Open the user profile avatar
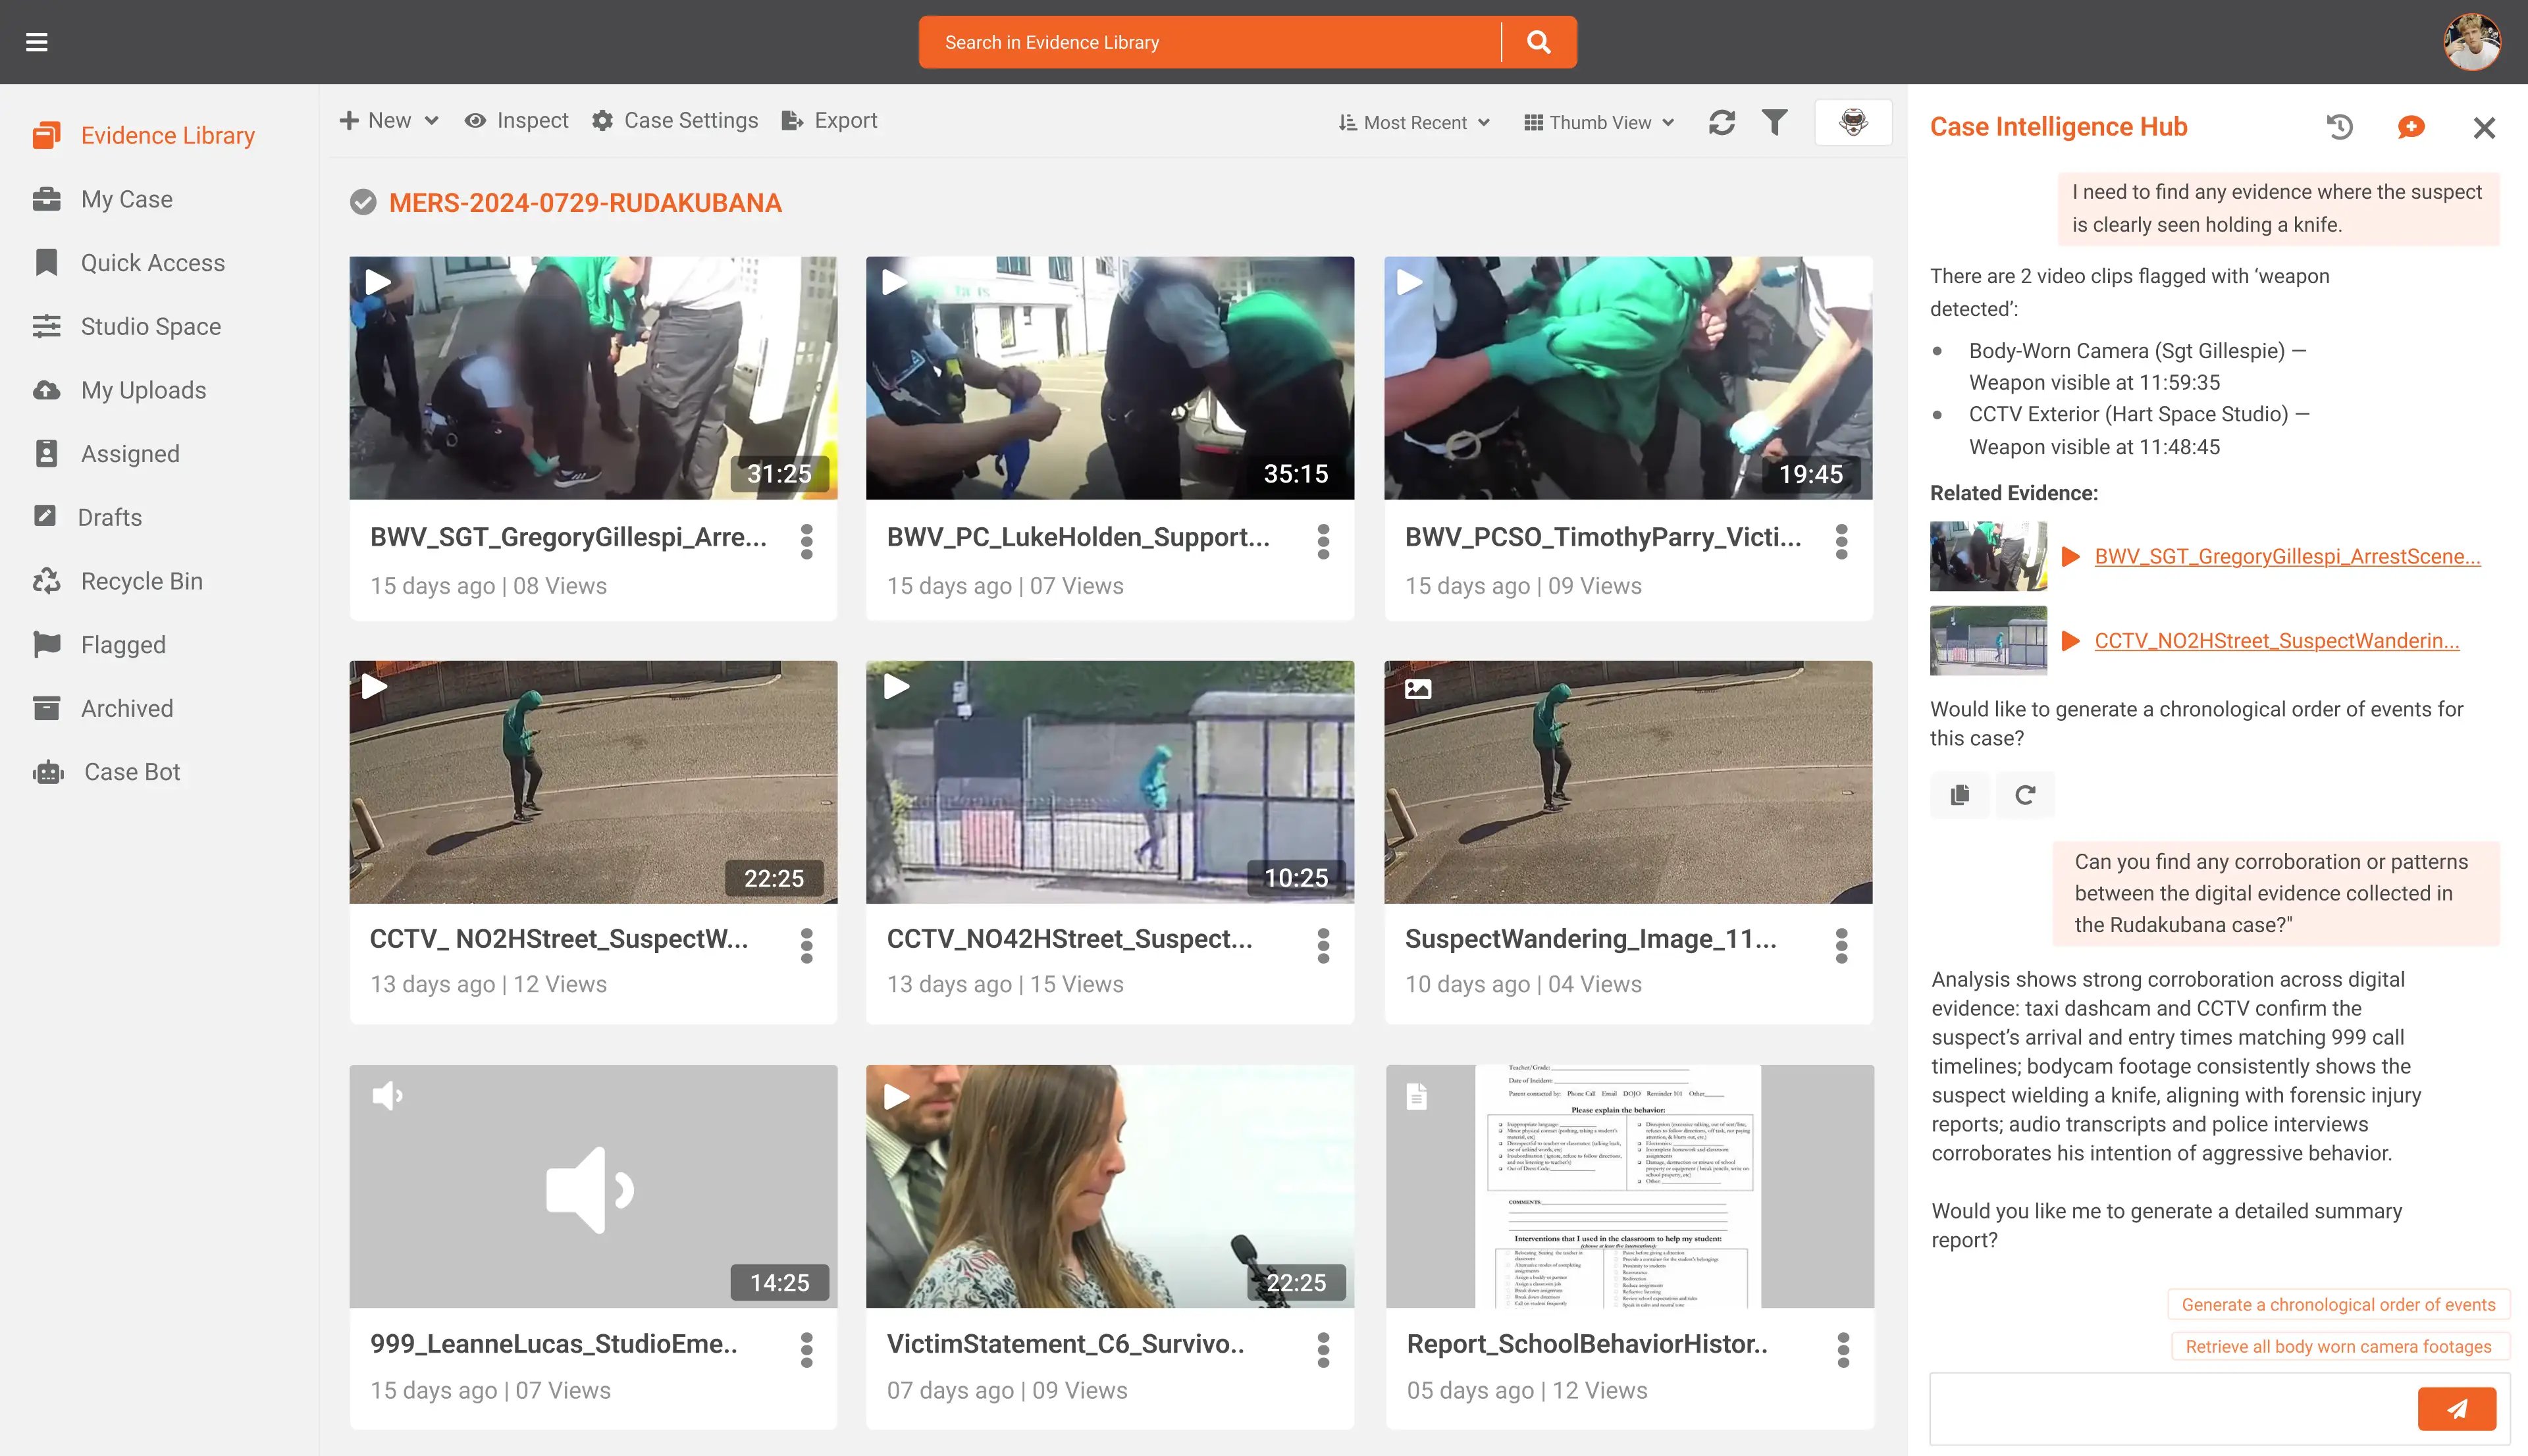 [2471, 42]
